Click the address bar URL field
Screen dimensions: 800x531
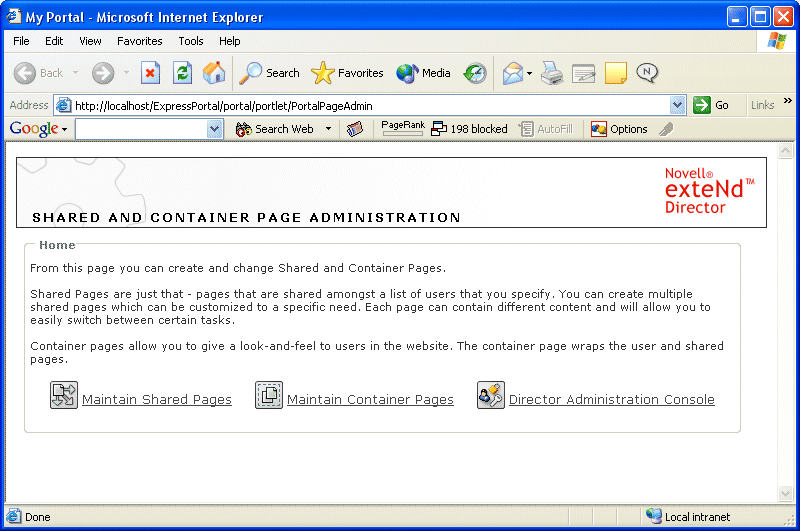click(370, 106)
